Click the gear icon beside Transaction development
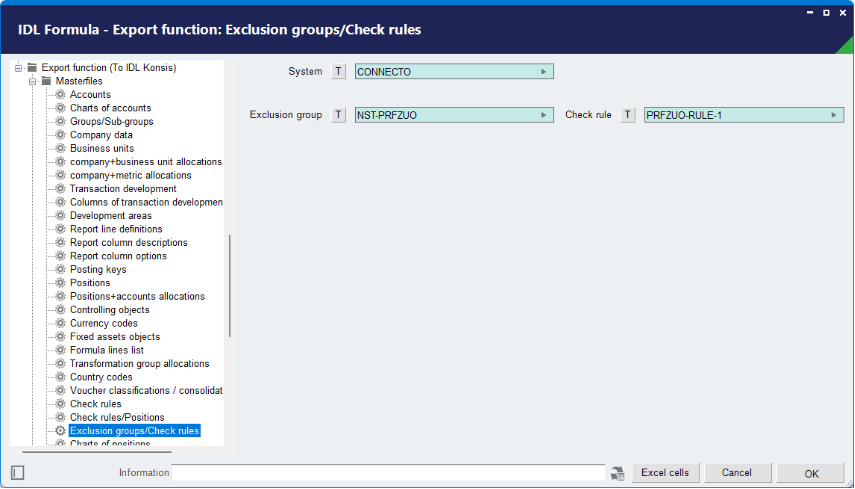Viewport: 855px width, 489px height. pos(61,189)
